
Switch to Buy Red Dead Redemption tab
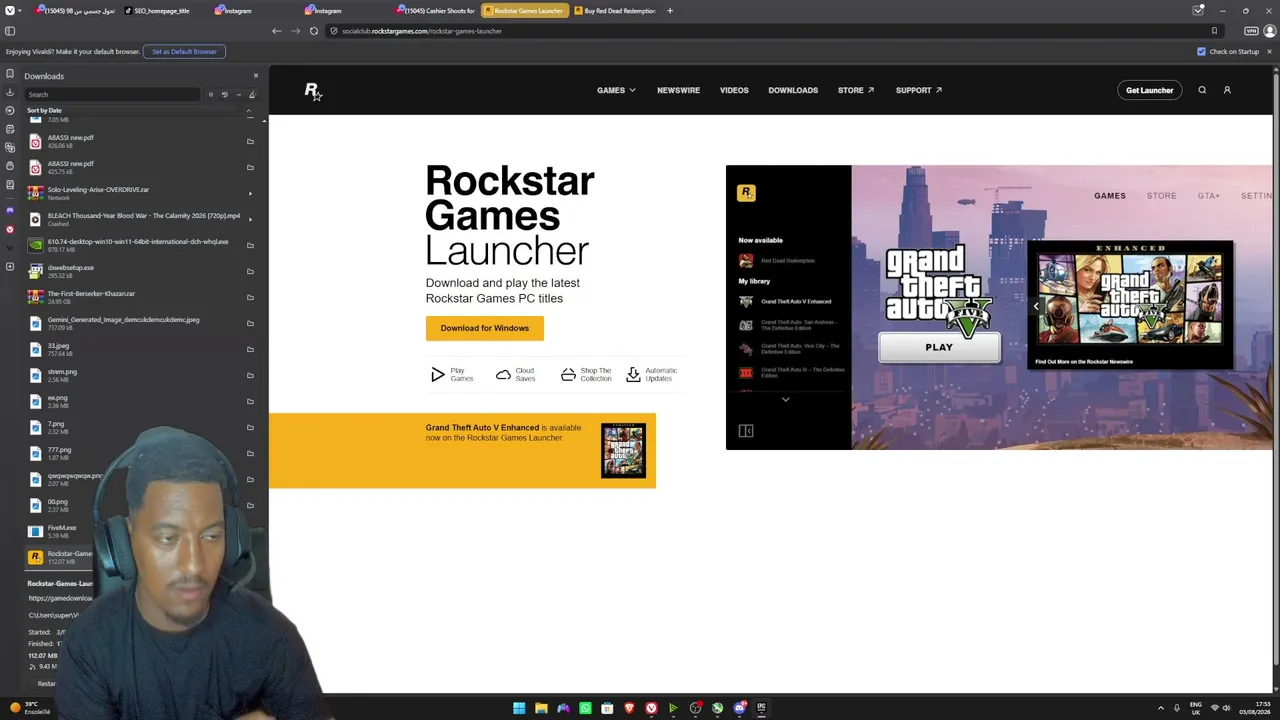(616, 11)
